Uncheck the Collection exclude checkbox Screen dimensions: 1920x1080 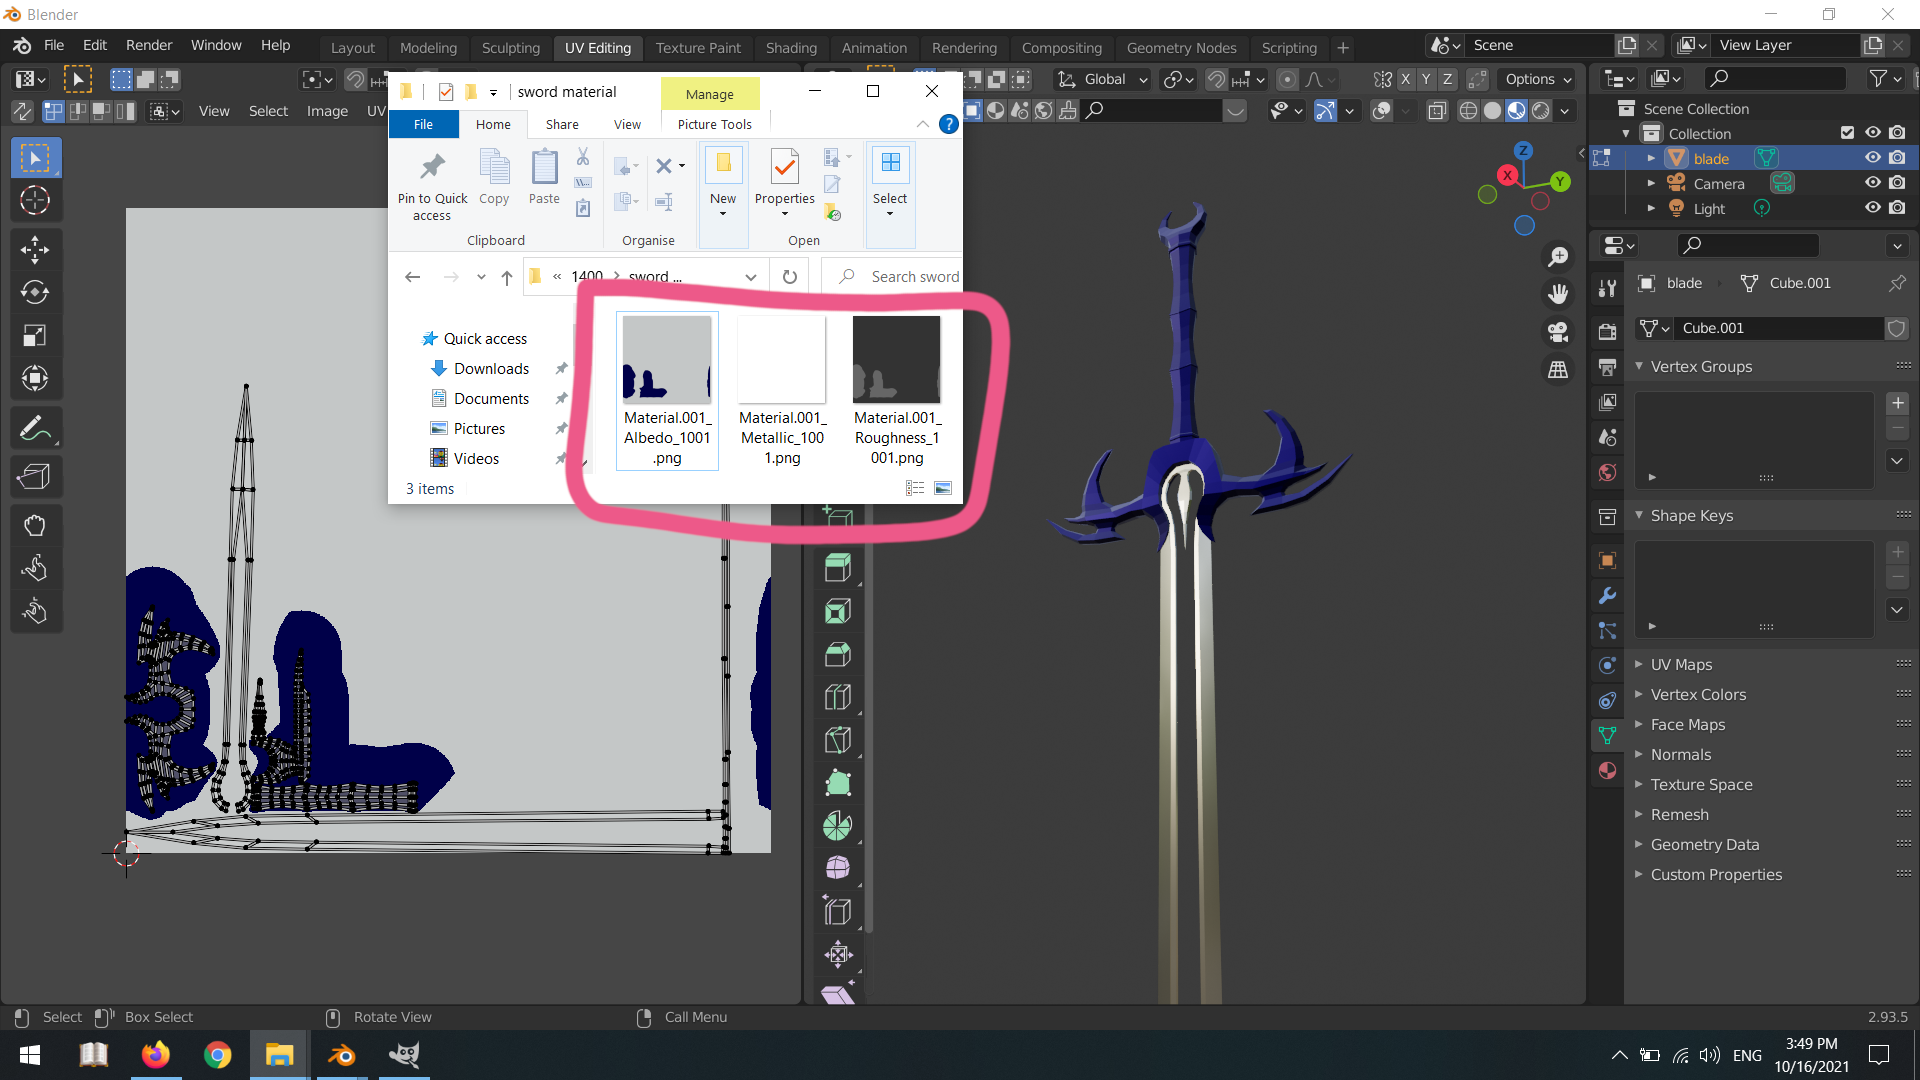coord(1847,133)
